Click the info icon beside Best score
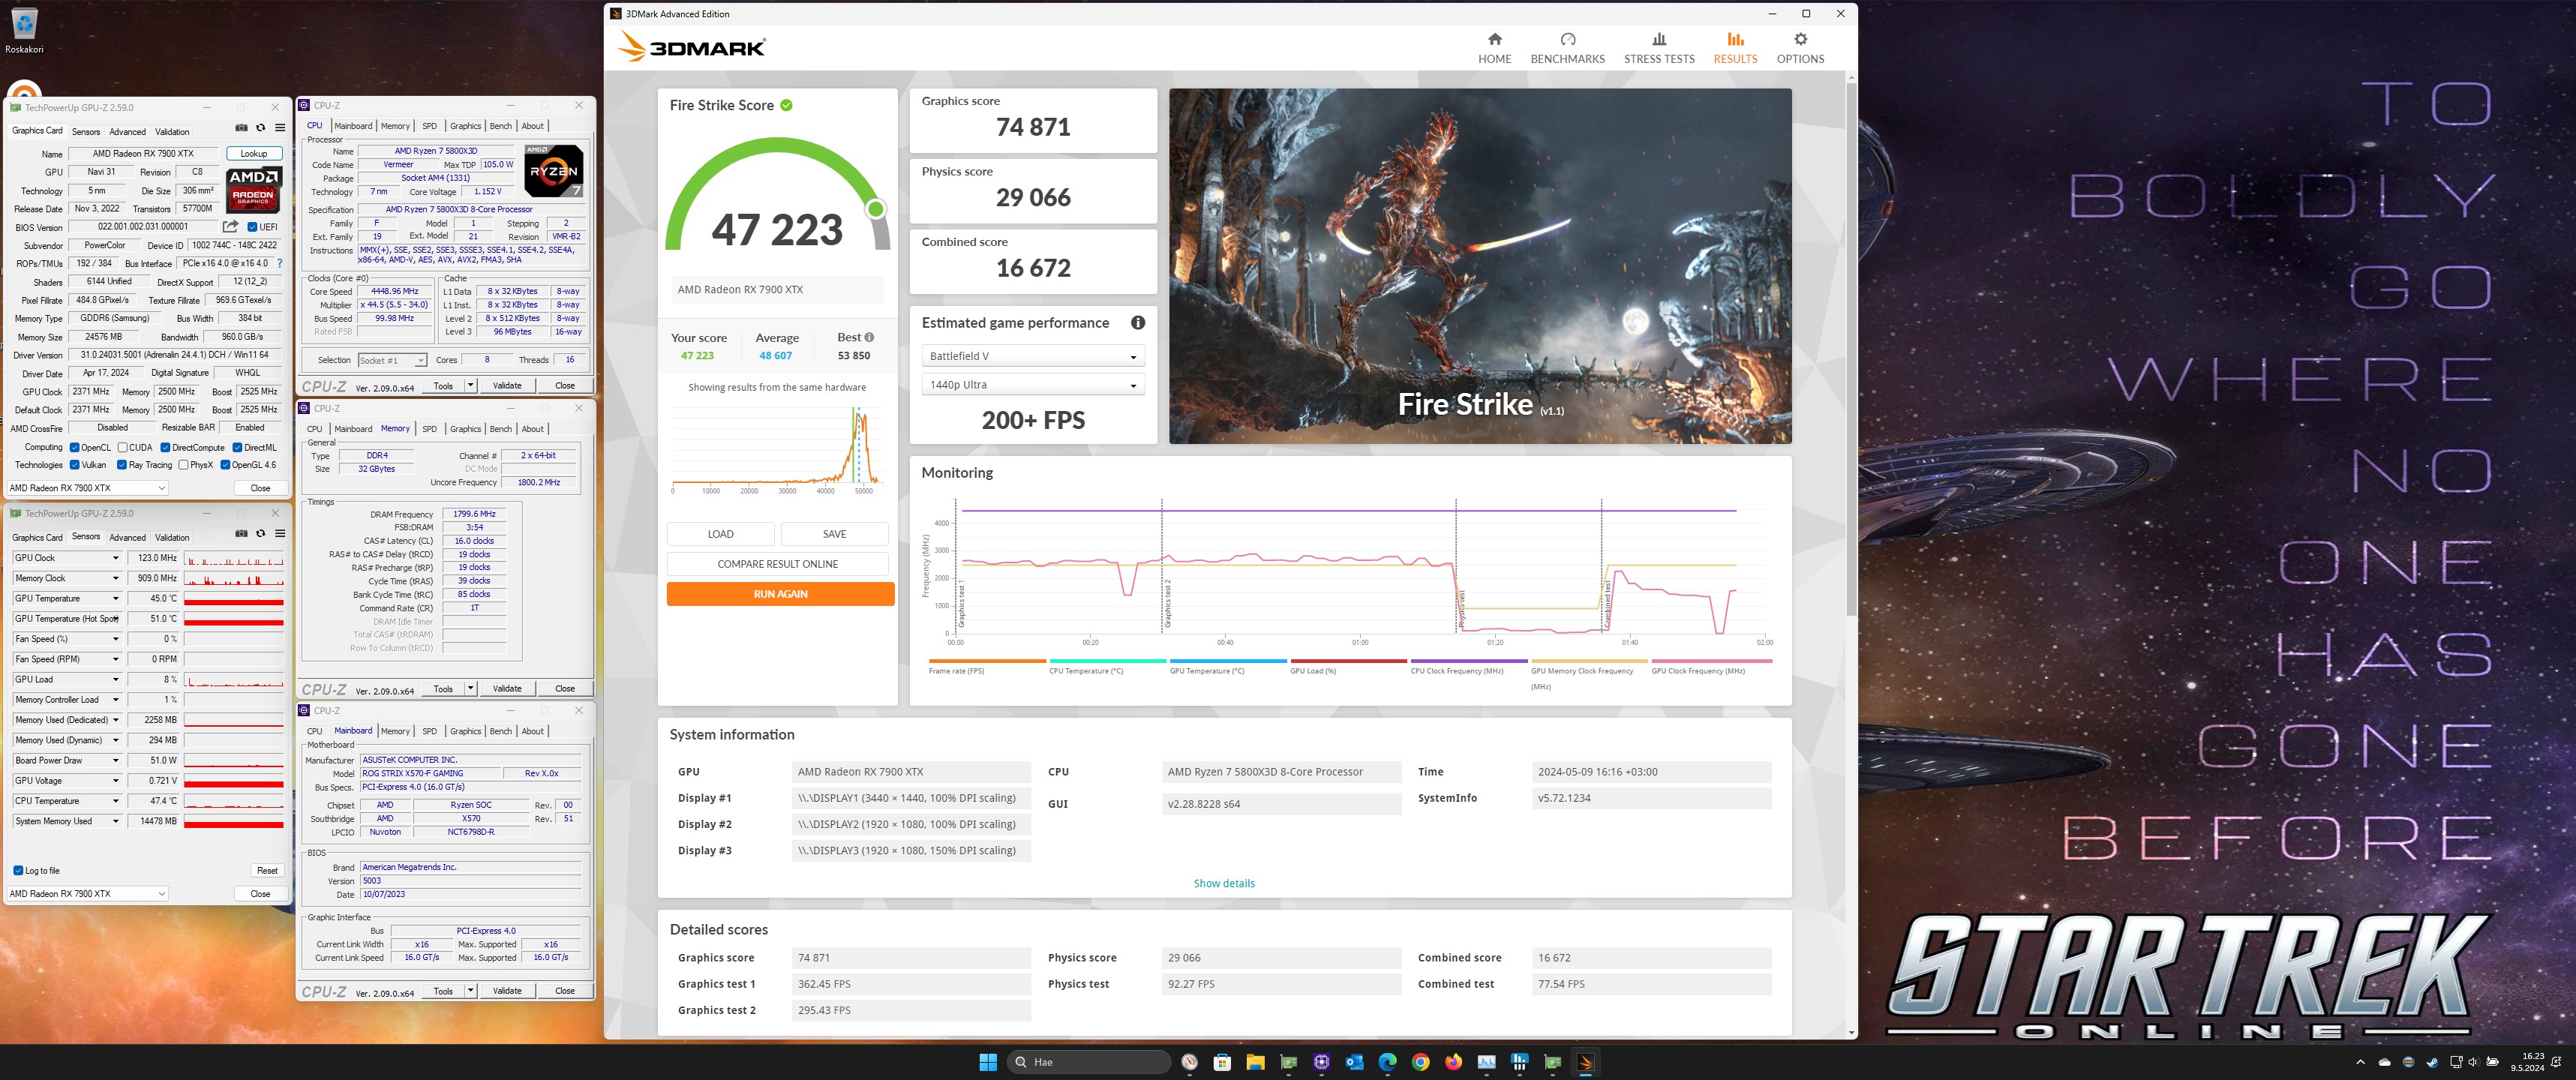2576x1080 pixels. [869, 337]
